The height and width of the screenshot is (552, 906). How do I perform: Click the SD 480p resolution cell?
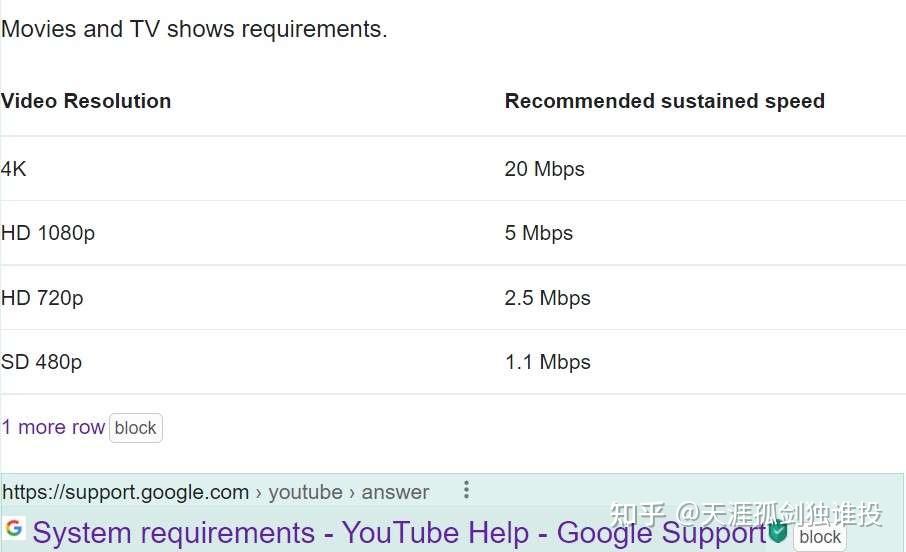click(x=41, y=362)
